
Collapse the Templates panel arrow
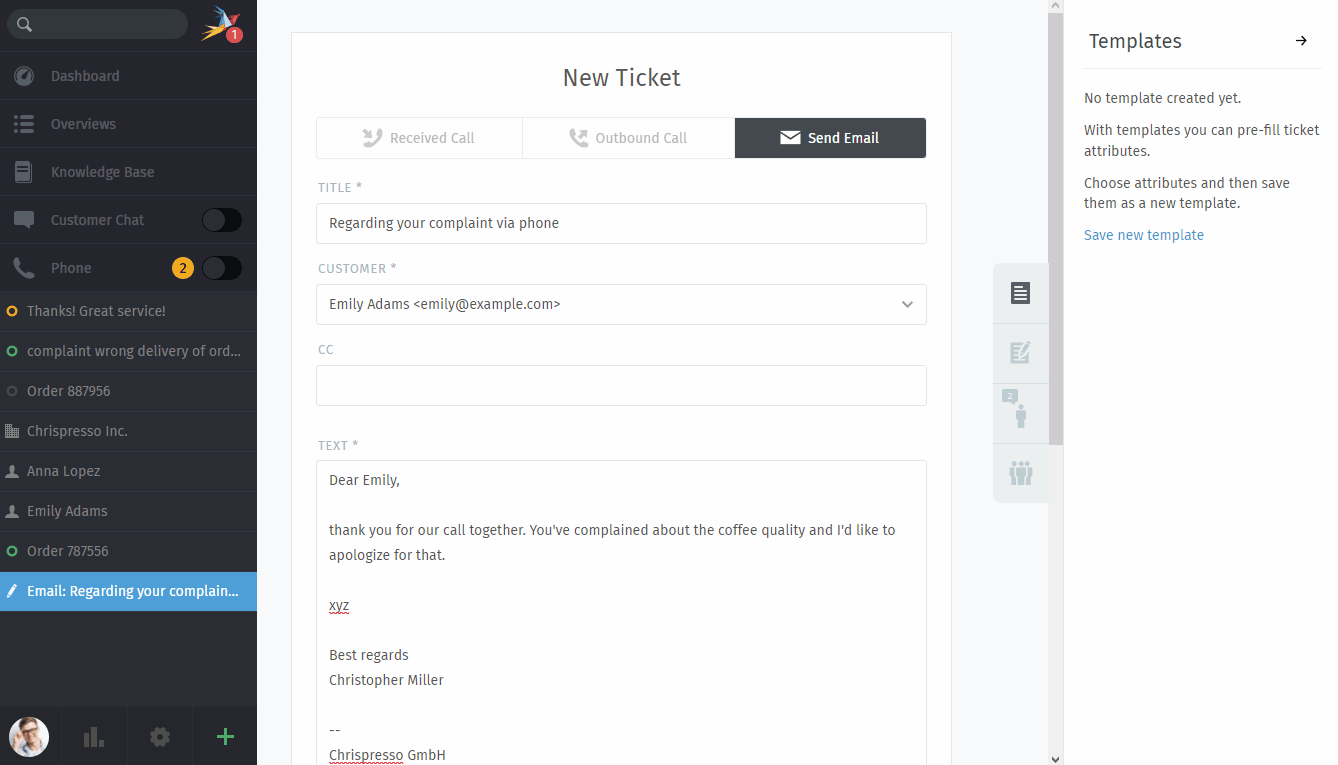1301,41
